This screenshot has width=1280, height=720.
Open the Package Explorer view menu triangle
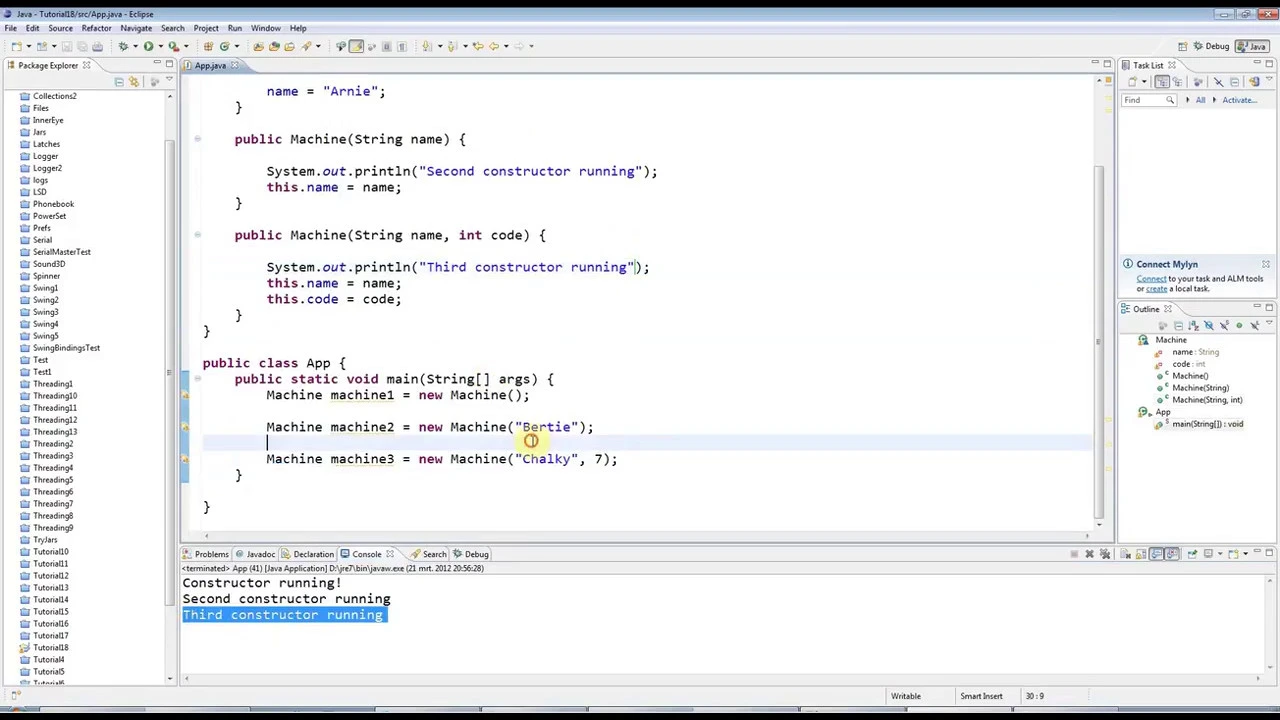[169, 80]
